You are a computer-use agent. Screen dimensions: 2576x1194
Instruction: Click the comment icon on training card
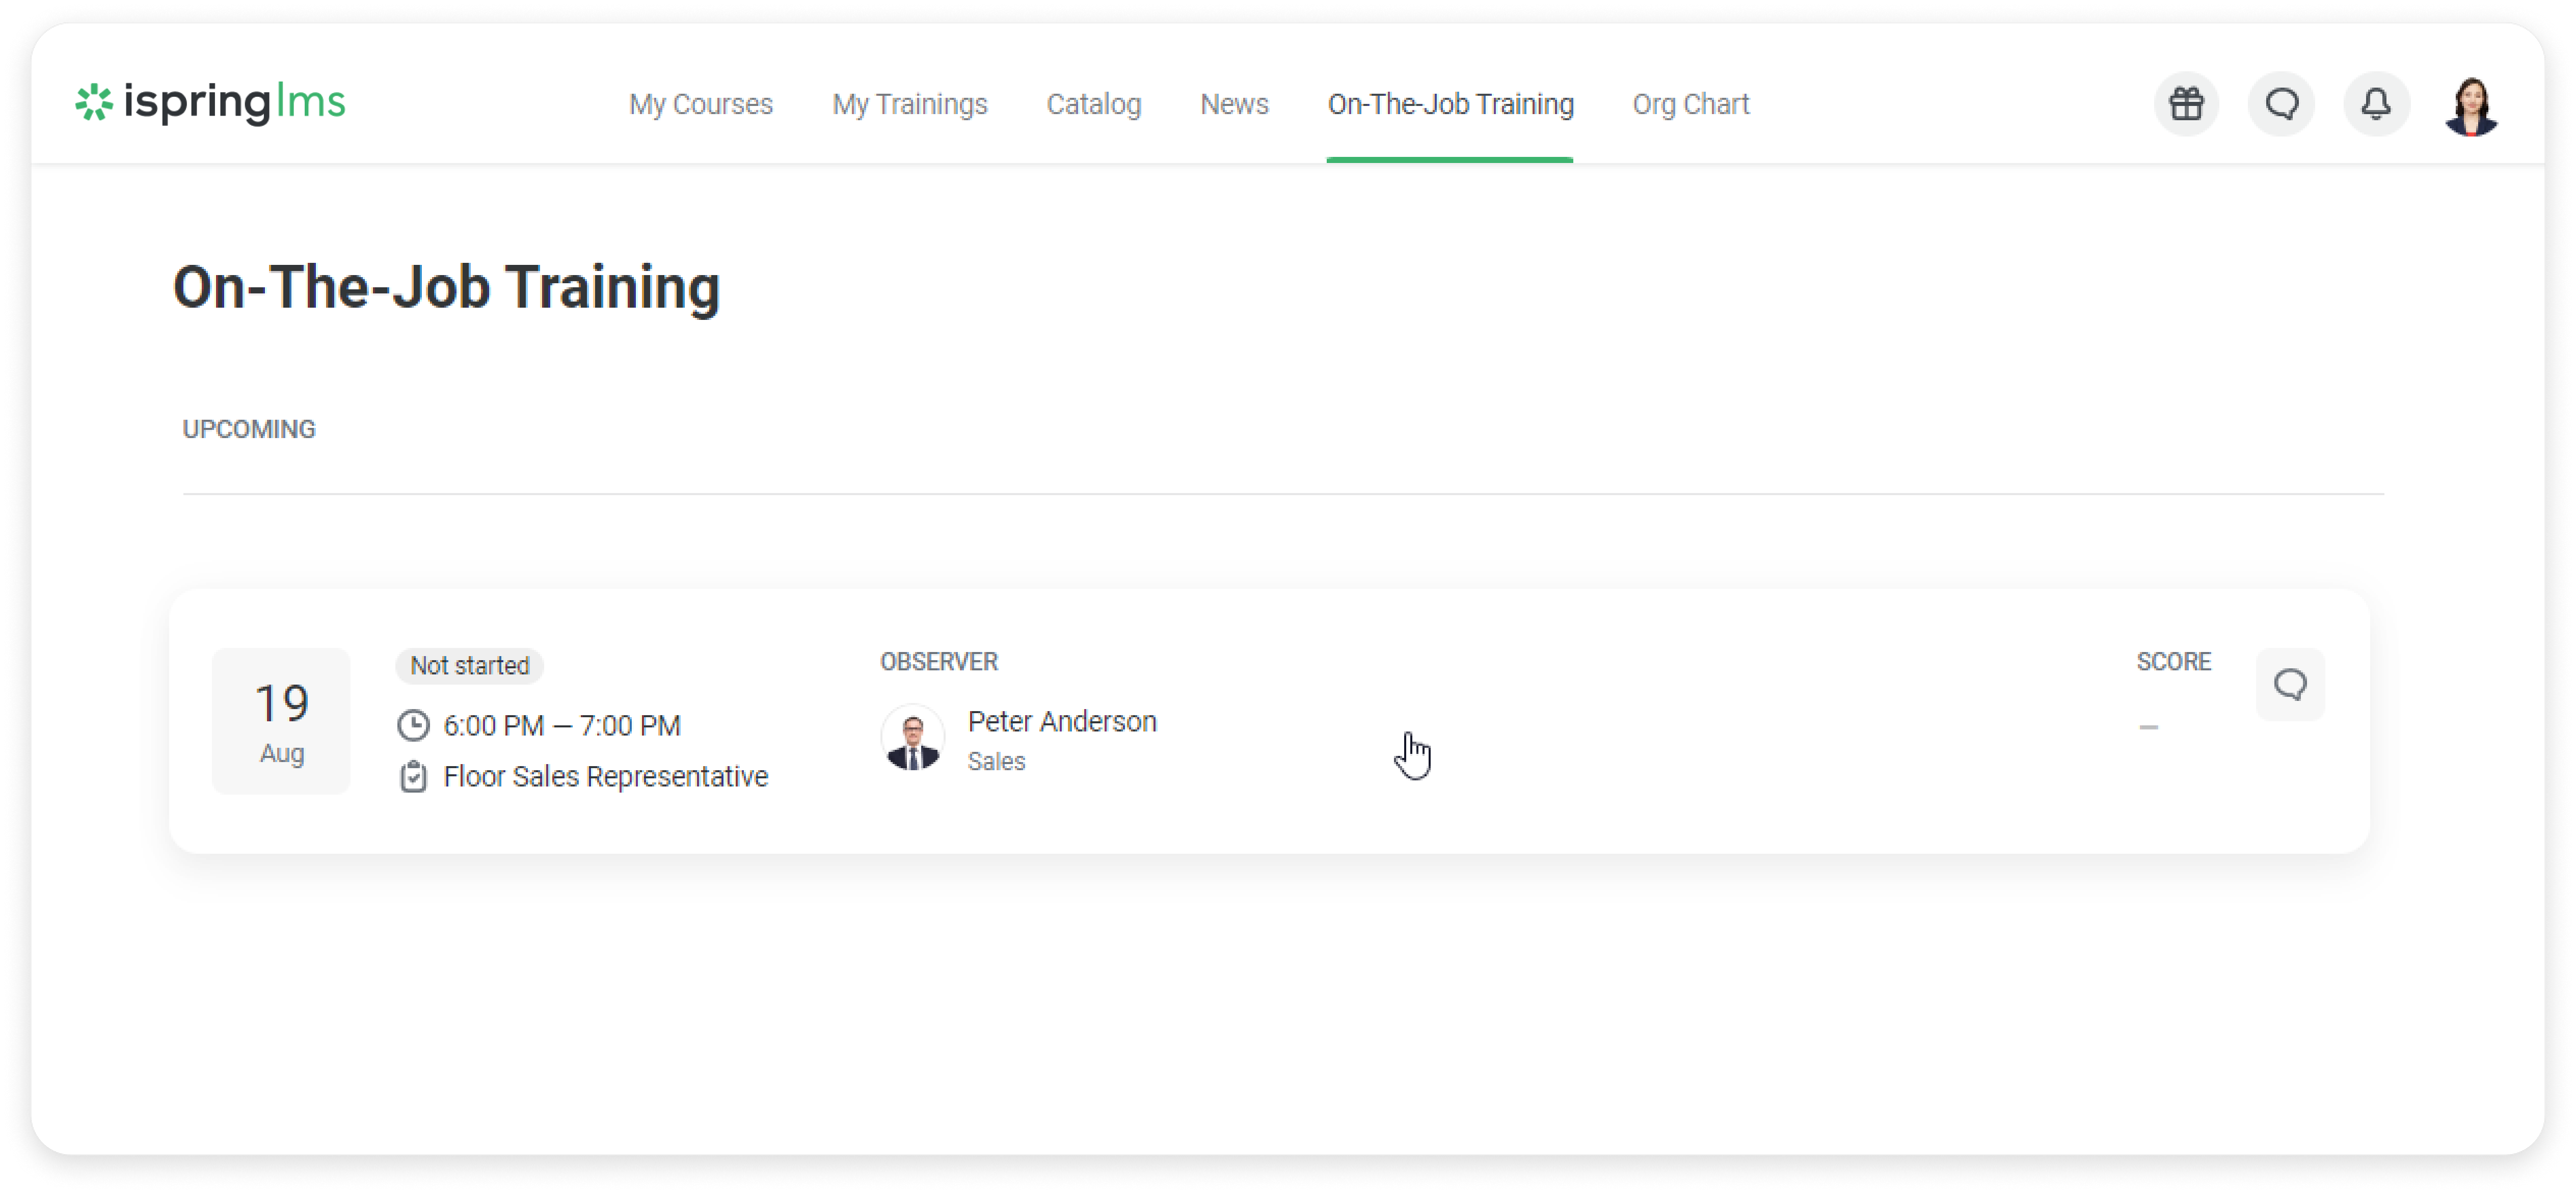click(2290, 684)
